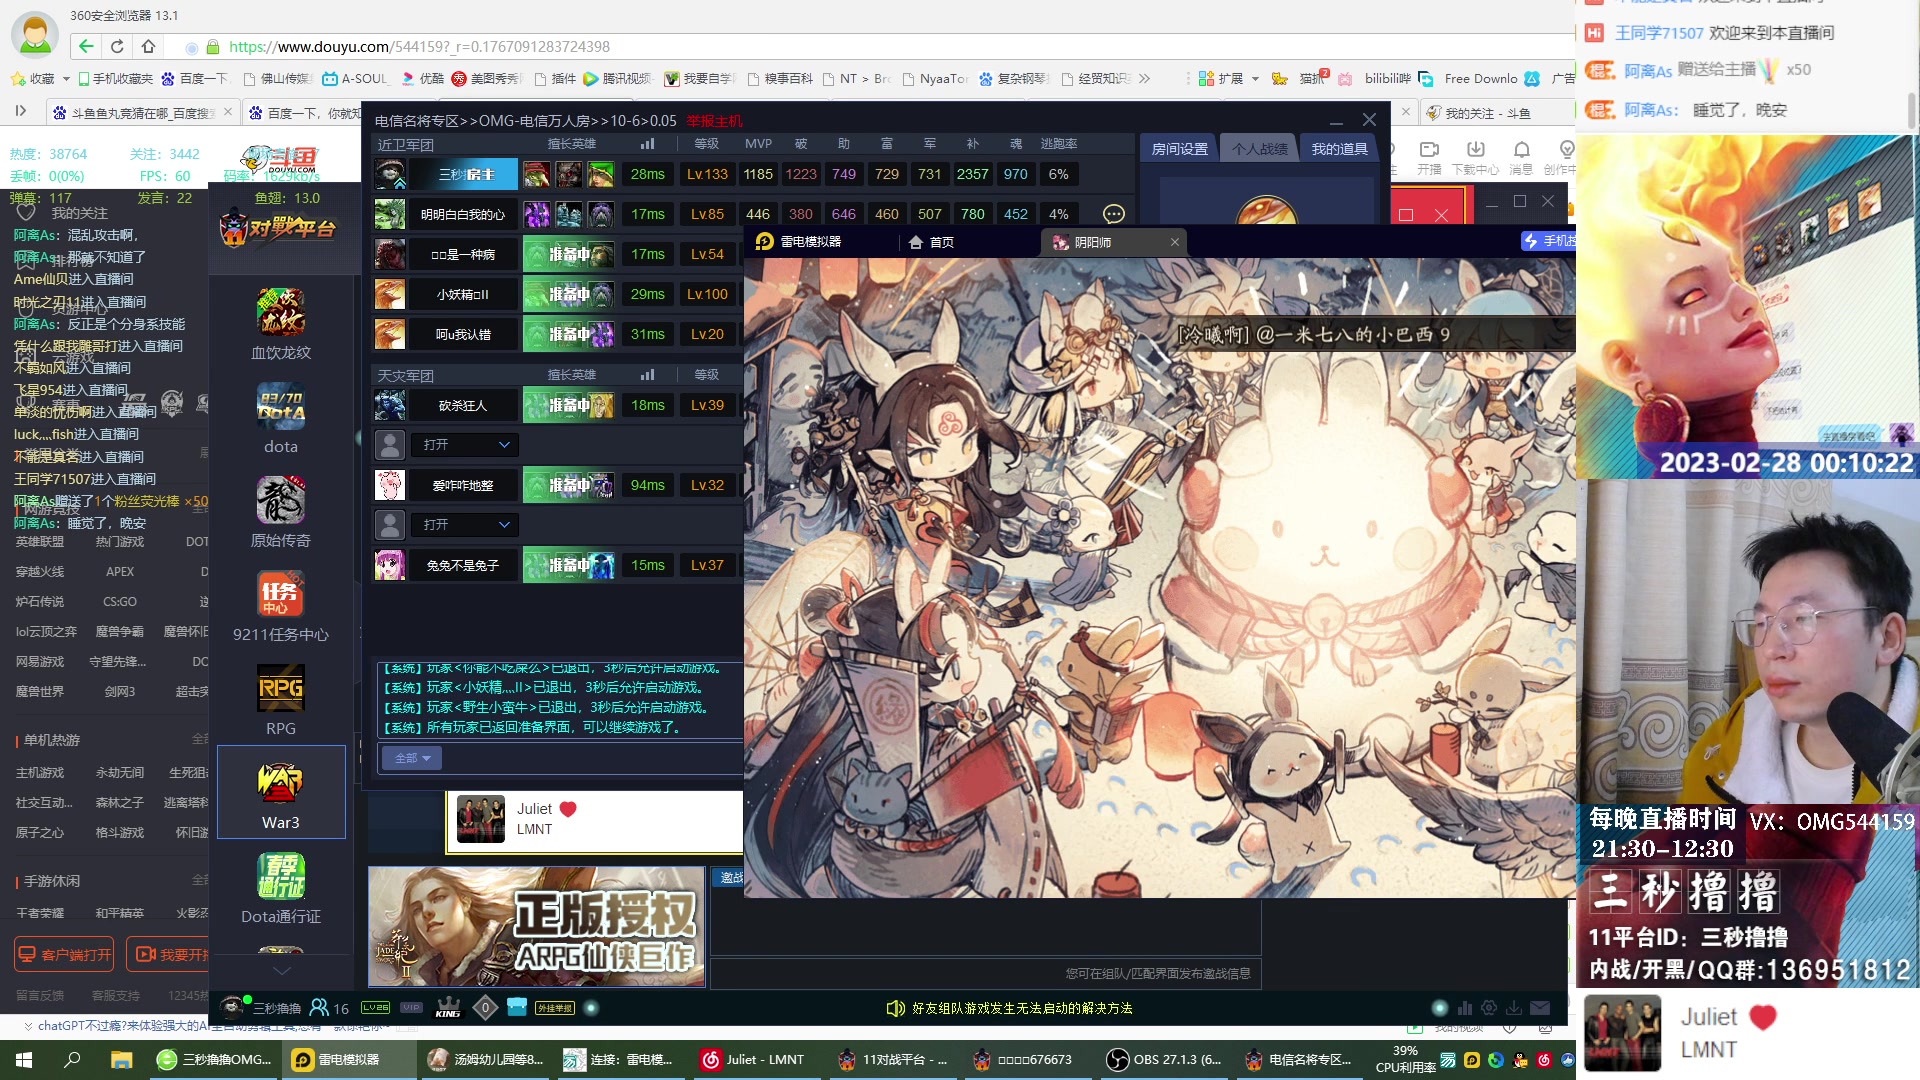Click the Juliet LMNT album thumbnail
This screenshot has height=1080, width=1920.
pyautogui.click(x=481, y=819)
